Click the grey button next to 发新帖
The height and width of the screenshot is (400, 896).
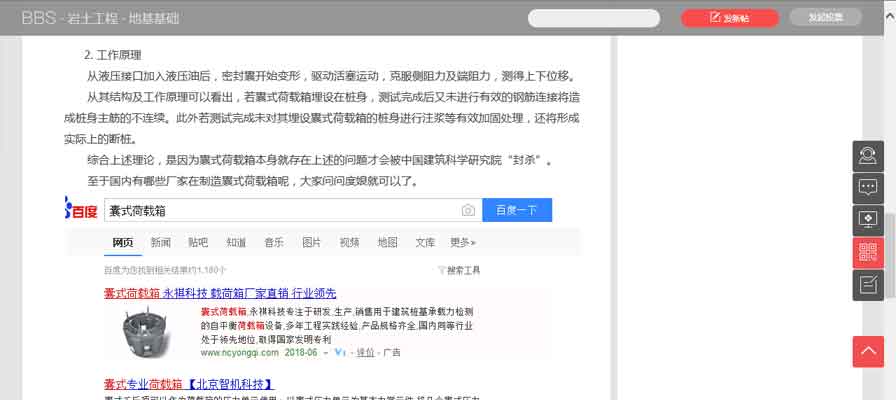(x=825, y=18)
